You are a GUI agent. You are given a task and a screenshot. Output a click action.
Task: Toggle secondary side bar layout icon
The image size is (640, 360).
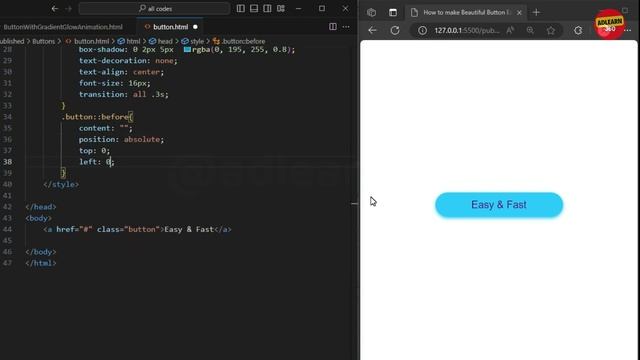click(267, 9)
